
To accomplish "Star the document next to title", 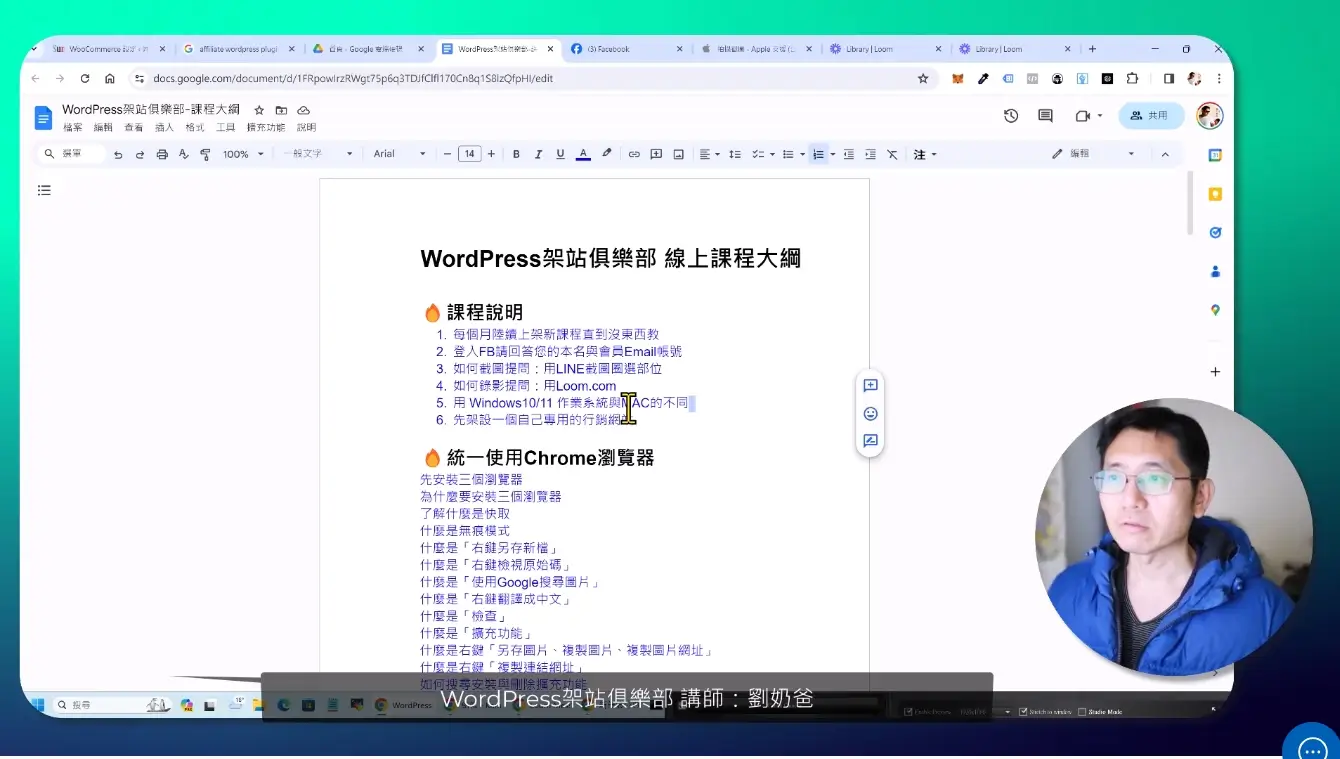I will (x=259, y=110).
